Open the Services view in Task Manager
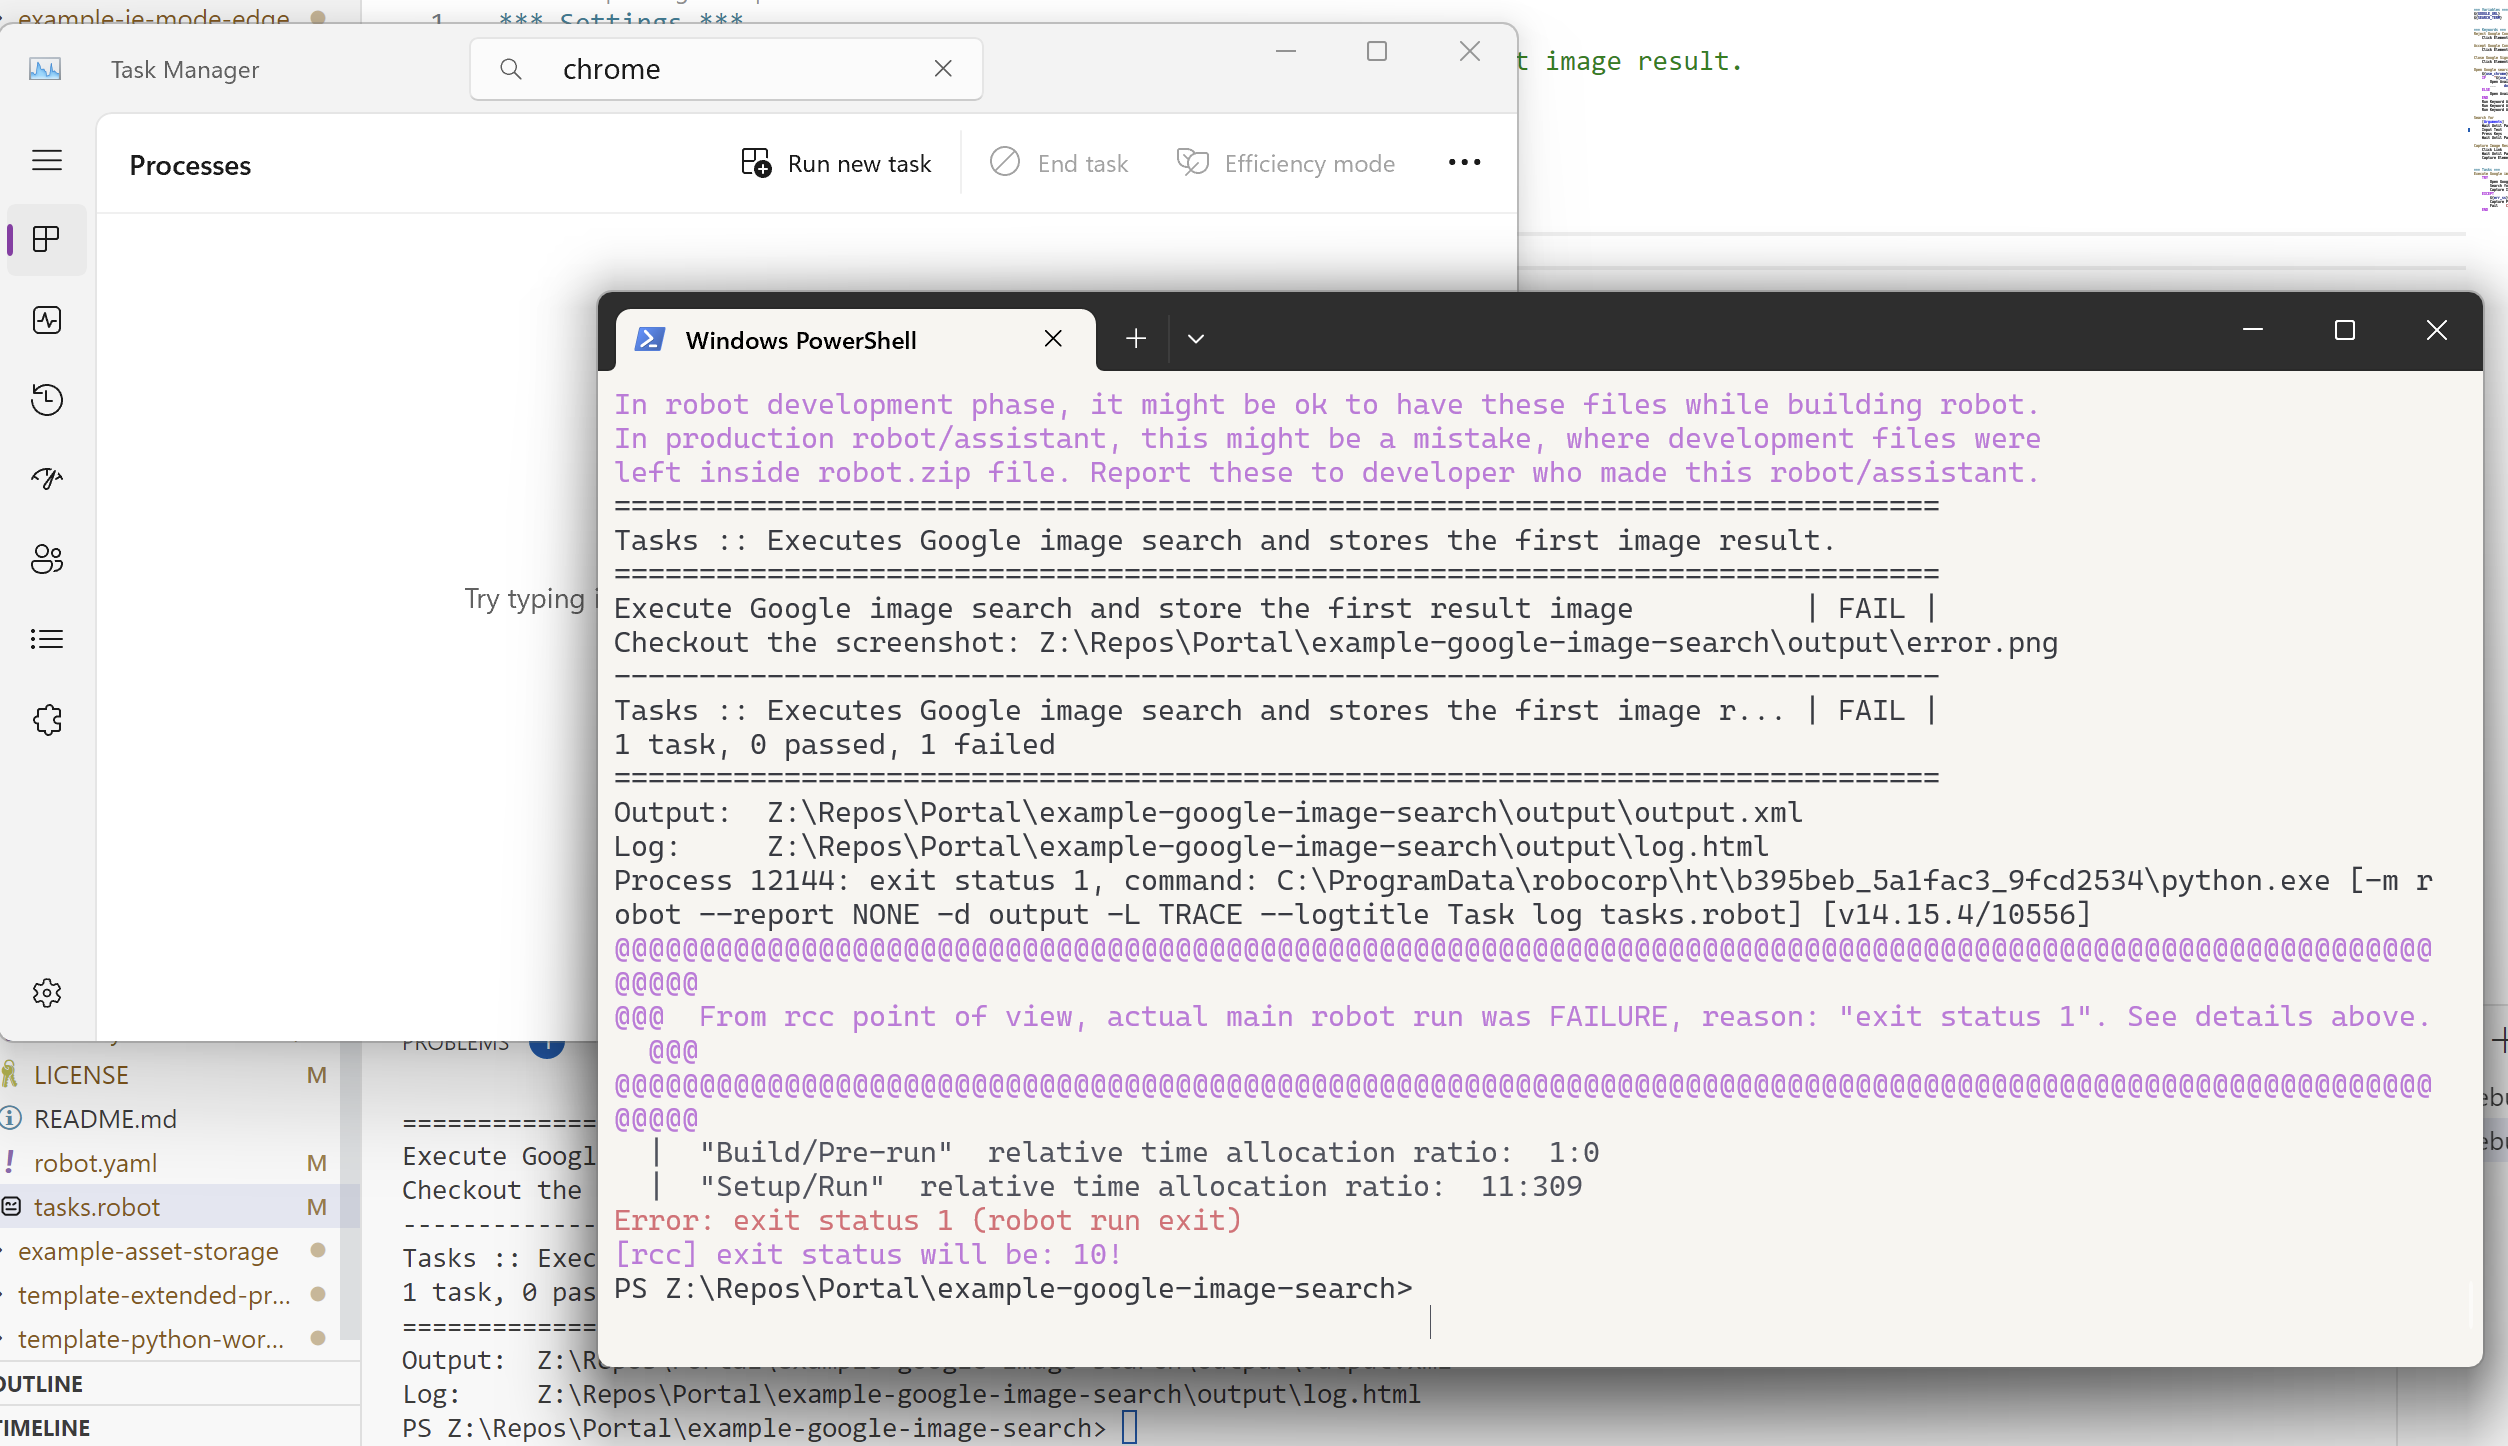Screen dimensions: 2508x1446 pyautogui.click(x=46, y=719)
